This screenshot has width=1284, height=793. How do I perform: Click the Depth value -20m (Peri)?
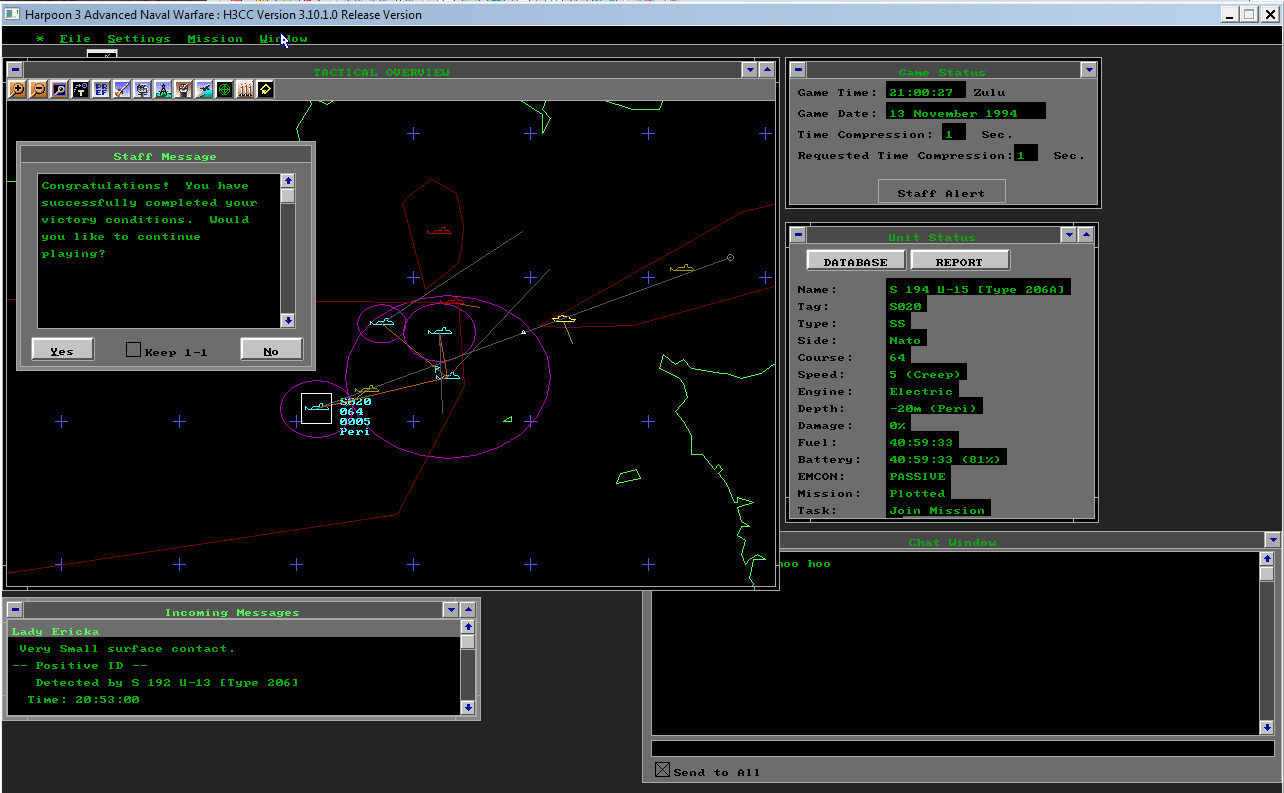click(934, 408)
